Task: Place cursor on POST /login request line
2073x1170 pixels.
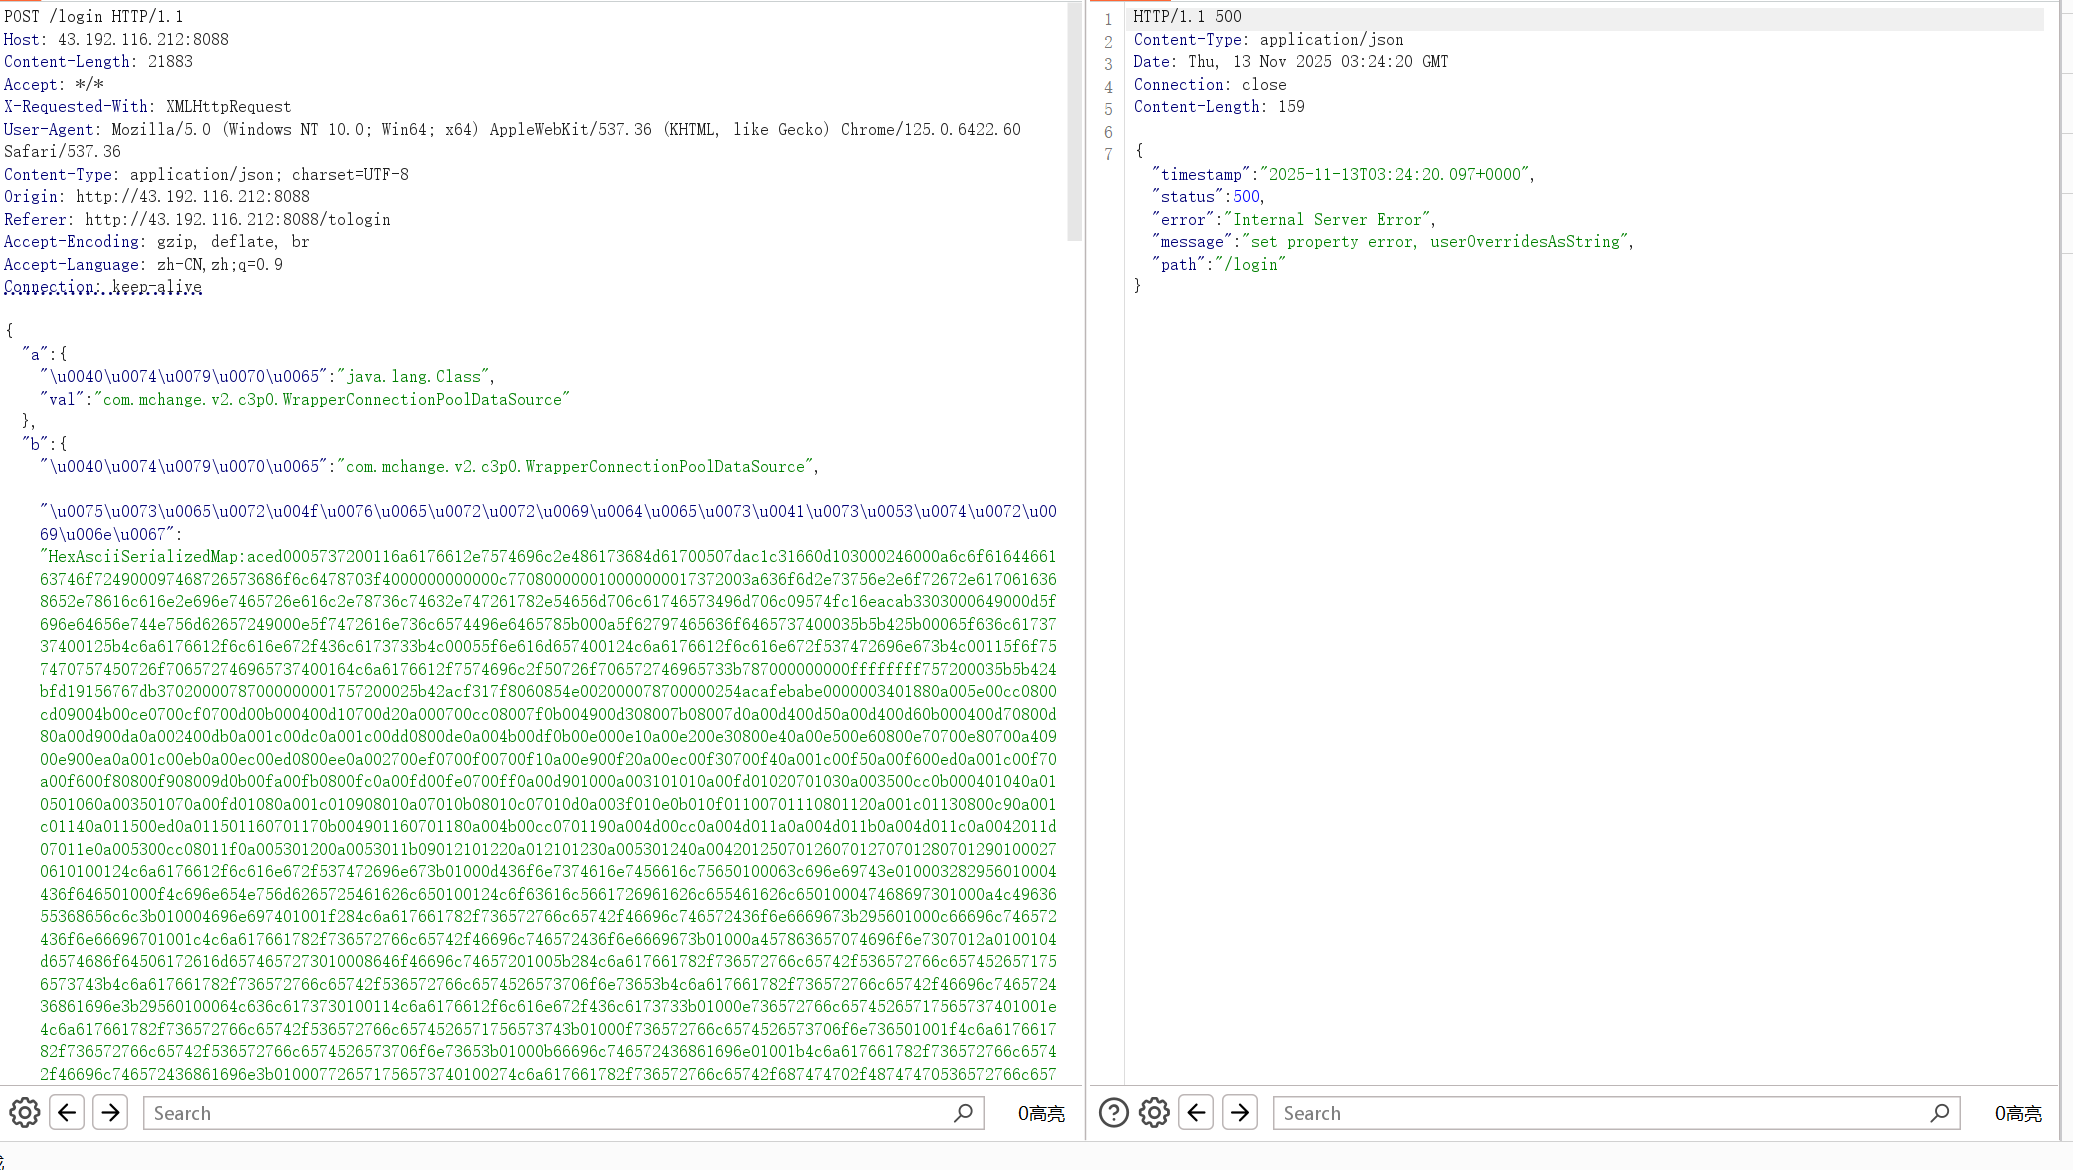Action: point(94,17)
